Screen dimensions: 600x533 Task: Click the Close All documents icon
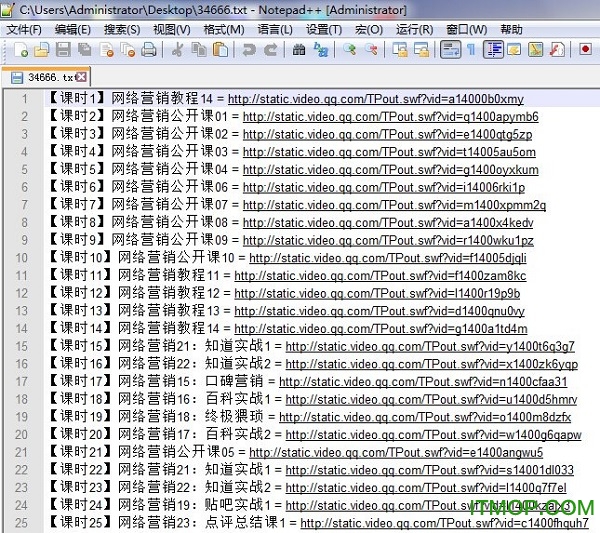[127, 50]
